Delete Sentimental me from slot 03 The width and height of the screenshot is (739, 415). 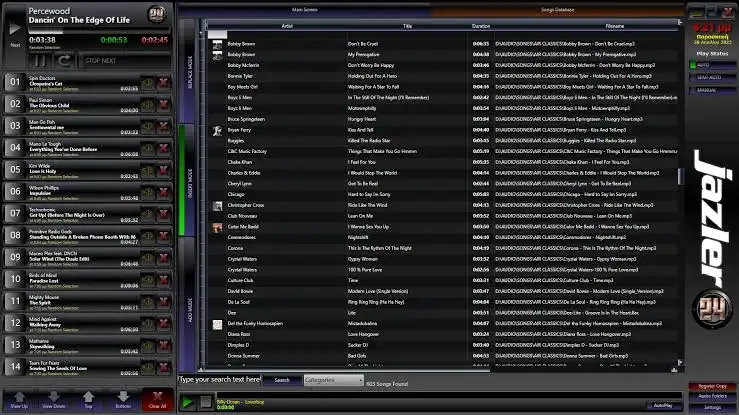pyautogui.click(x=164, y=126)
